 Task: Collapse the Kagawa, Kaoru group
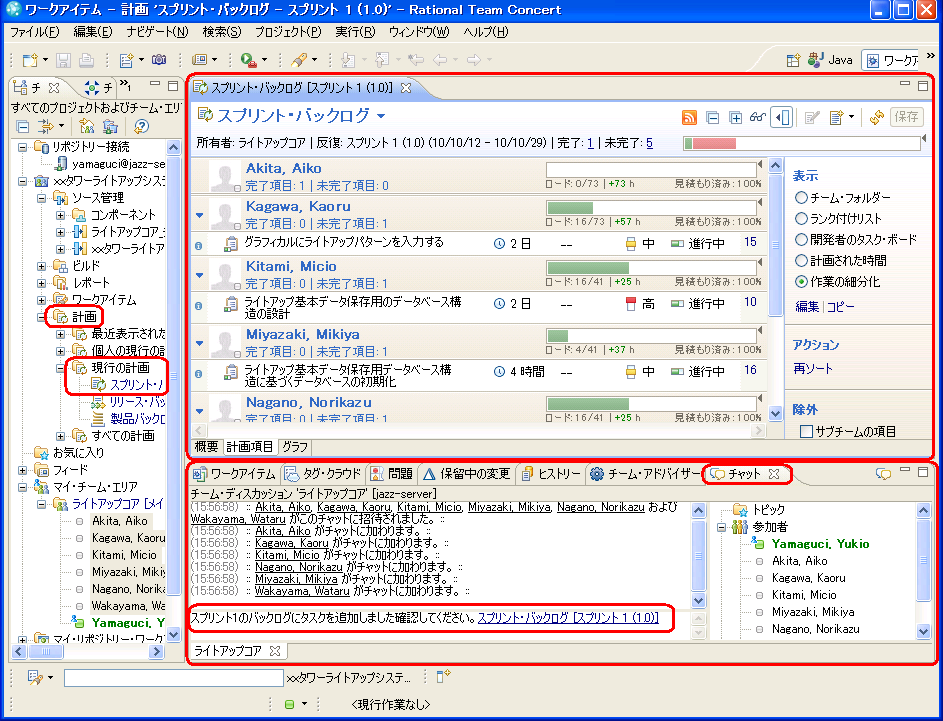199,215
